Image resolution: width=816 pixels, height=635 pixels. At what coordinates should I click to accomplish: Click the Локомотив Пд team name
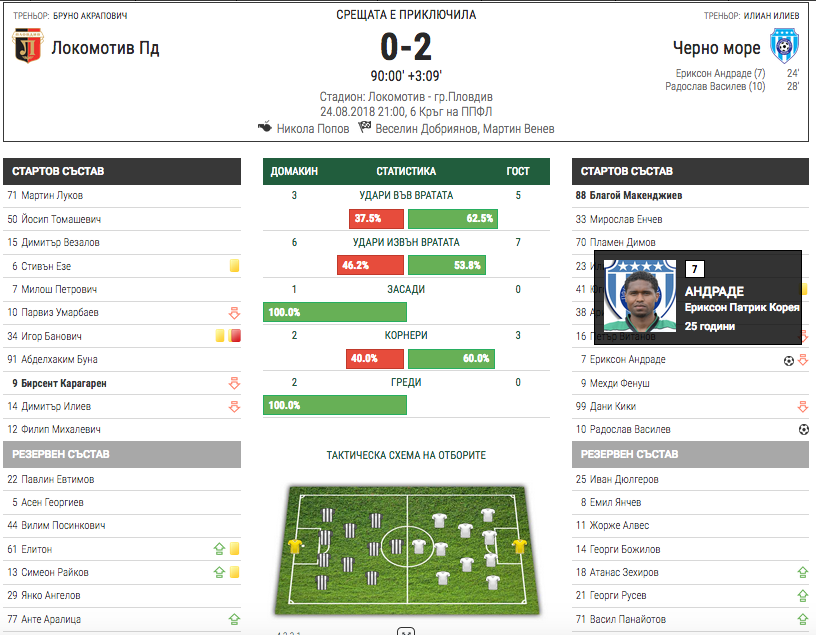click(x=105, y=47)
